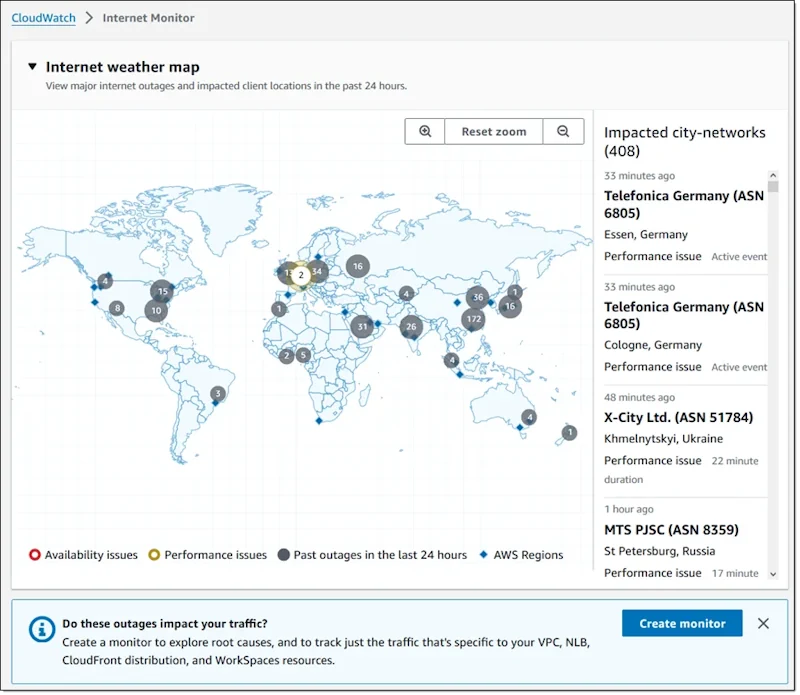Click the CloudWatch breadcrumb link
The width and height of the screenshot is (800, 695).
[x=43, y=18]
